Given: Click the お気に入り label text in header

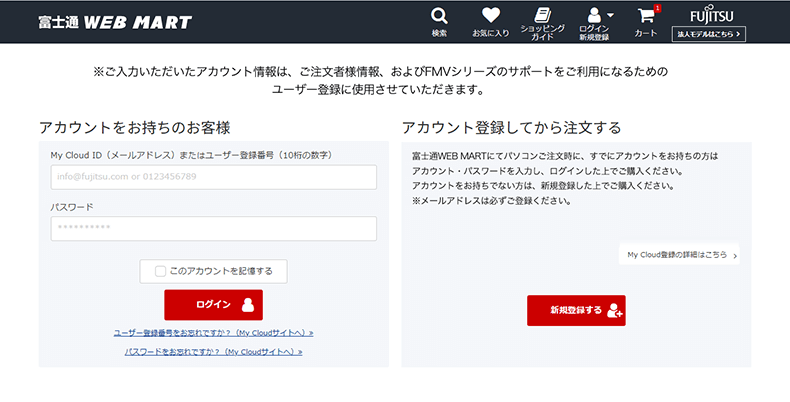Looking at the screenshot, I should tap(490, 33).
